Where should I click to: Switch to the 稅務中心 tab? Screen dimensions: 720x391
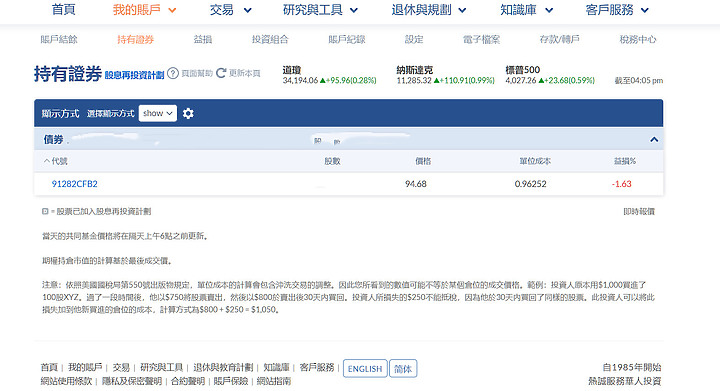pos(638,39)
